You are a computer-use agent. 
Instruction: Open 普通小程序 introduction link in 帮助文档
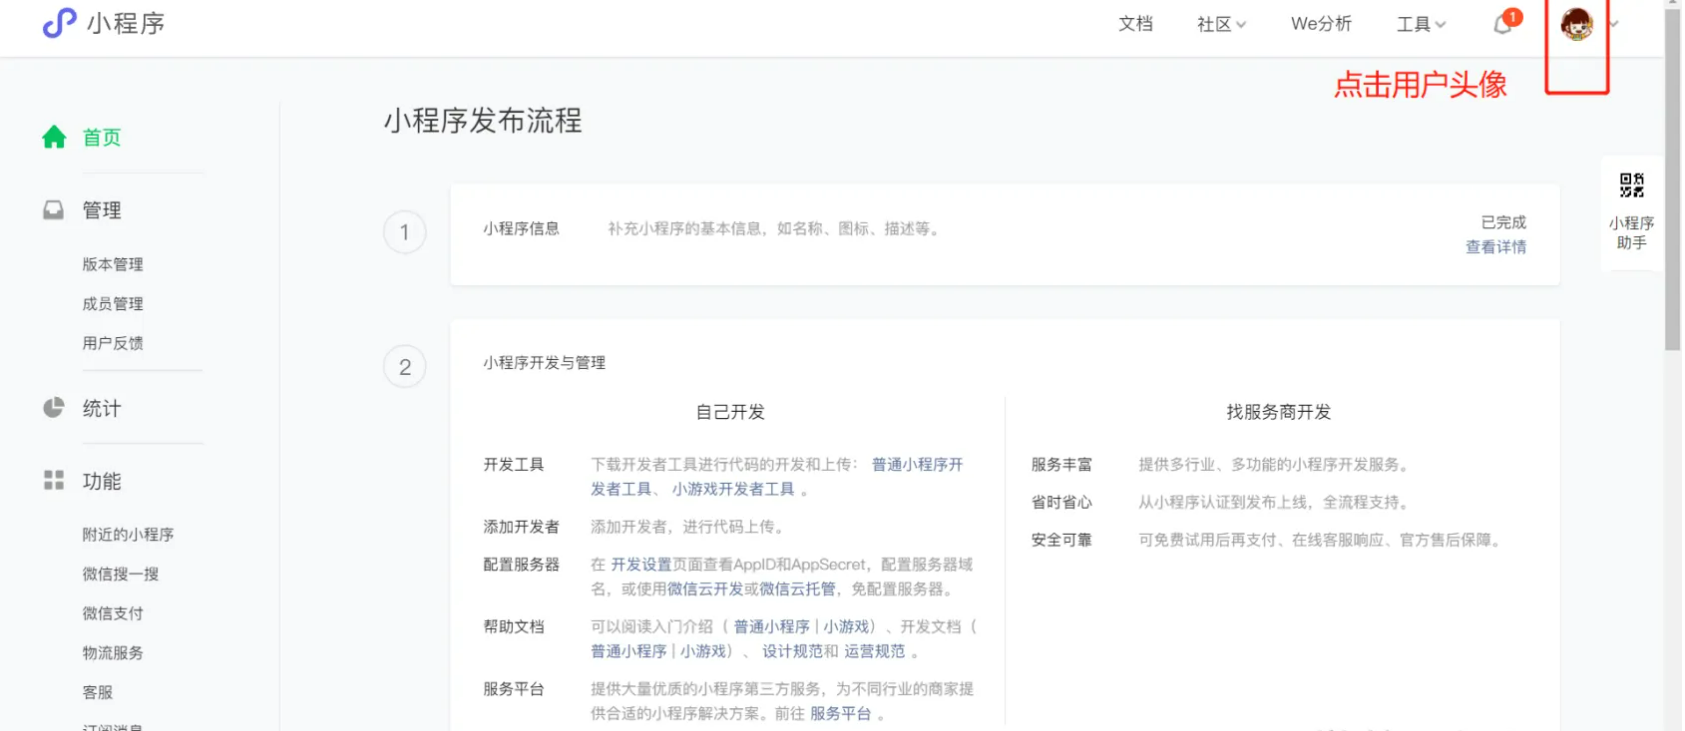point(771,626)
